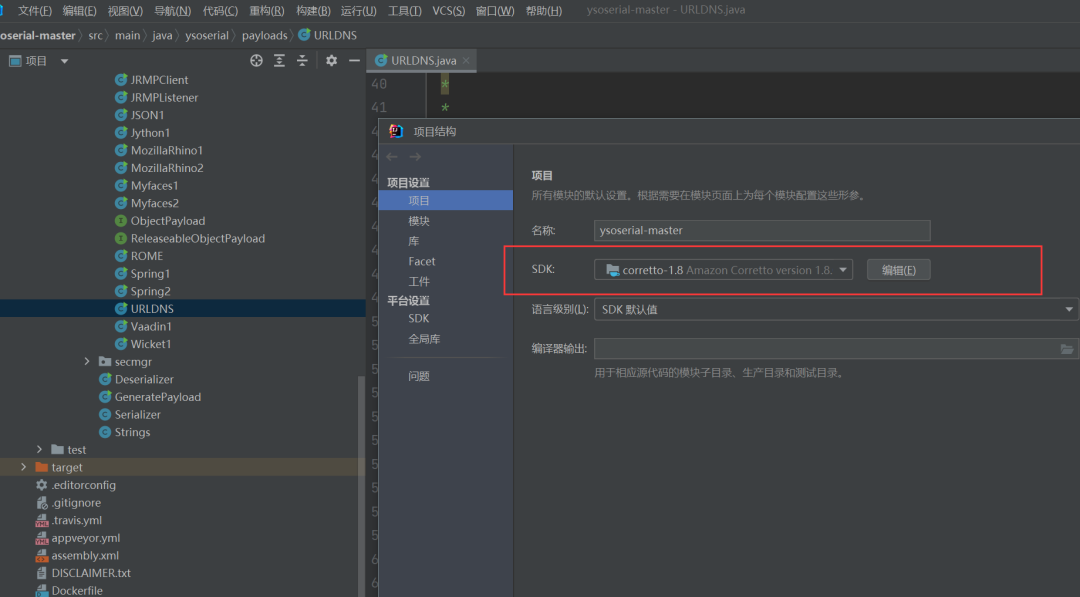Switch to URLDNS.java editor tab
The width and height of the screenshot is (1080, 597).
422,61
